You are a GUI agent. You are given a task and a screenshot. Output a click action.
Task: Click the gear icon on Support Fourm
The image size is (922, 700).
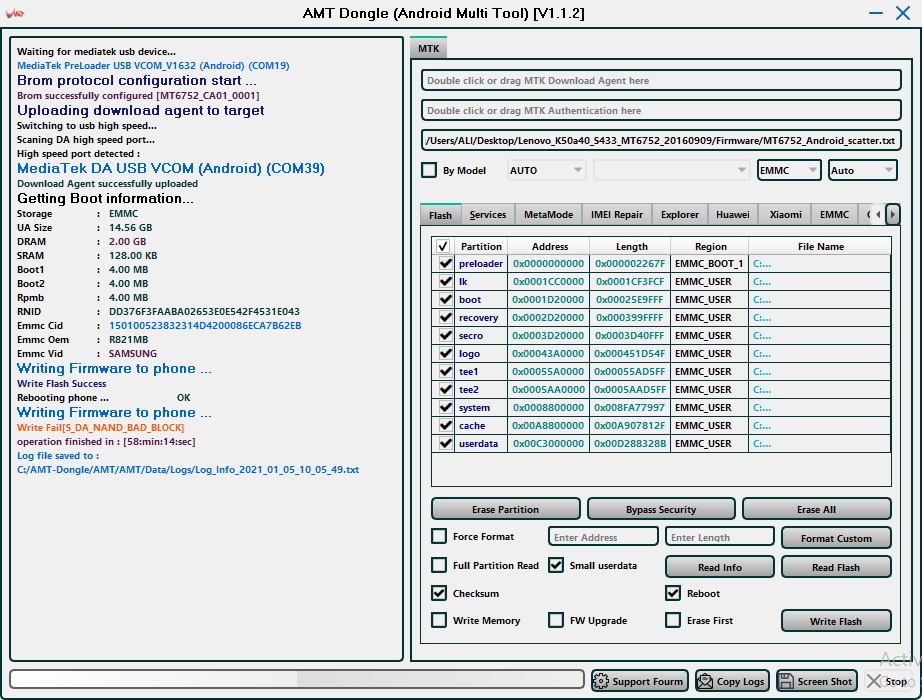[600, 681]
